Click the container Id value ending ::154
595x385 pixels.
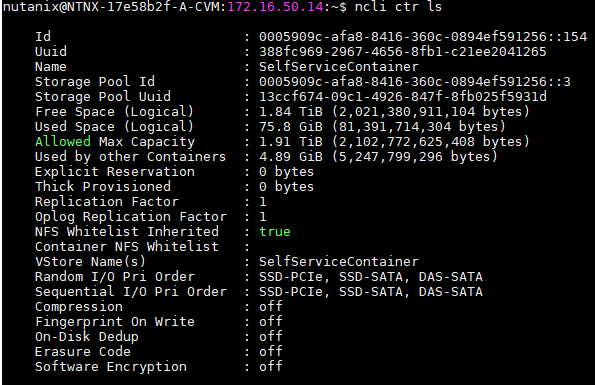pyautogui.click(x=423, y=37)
